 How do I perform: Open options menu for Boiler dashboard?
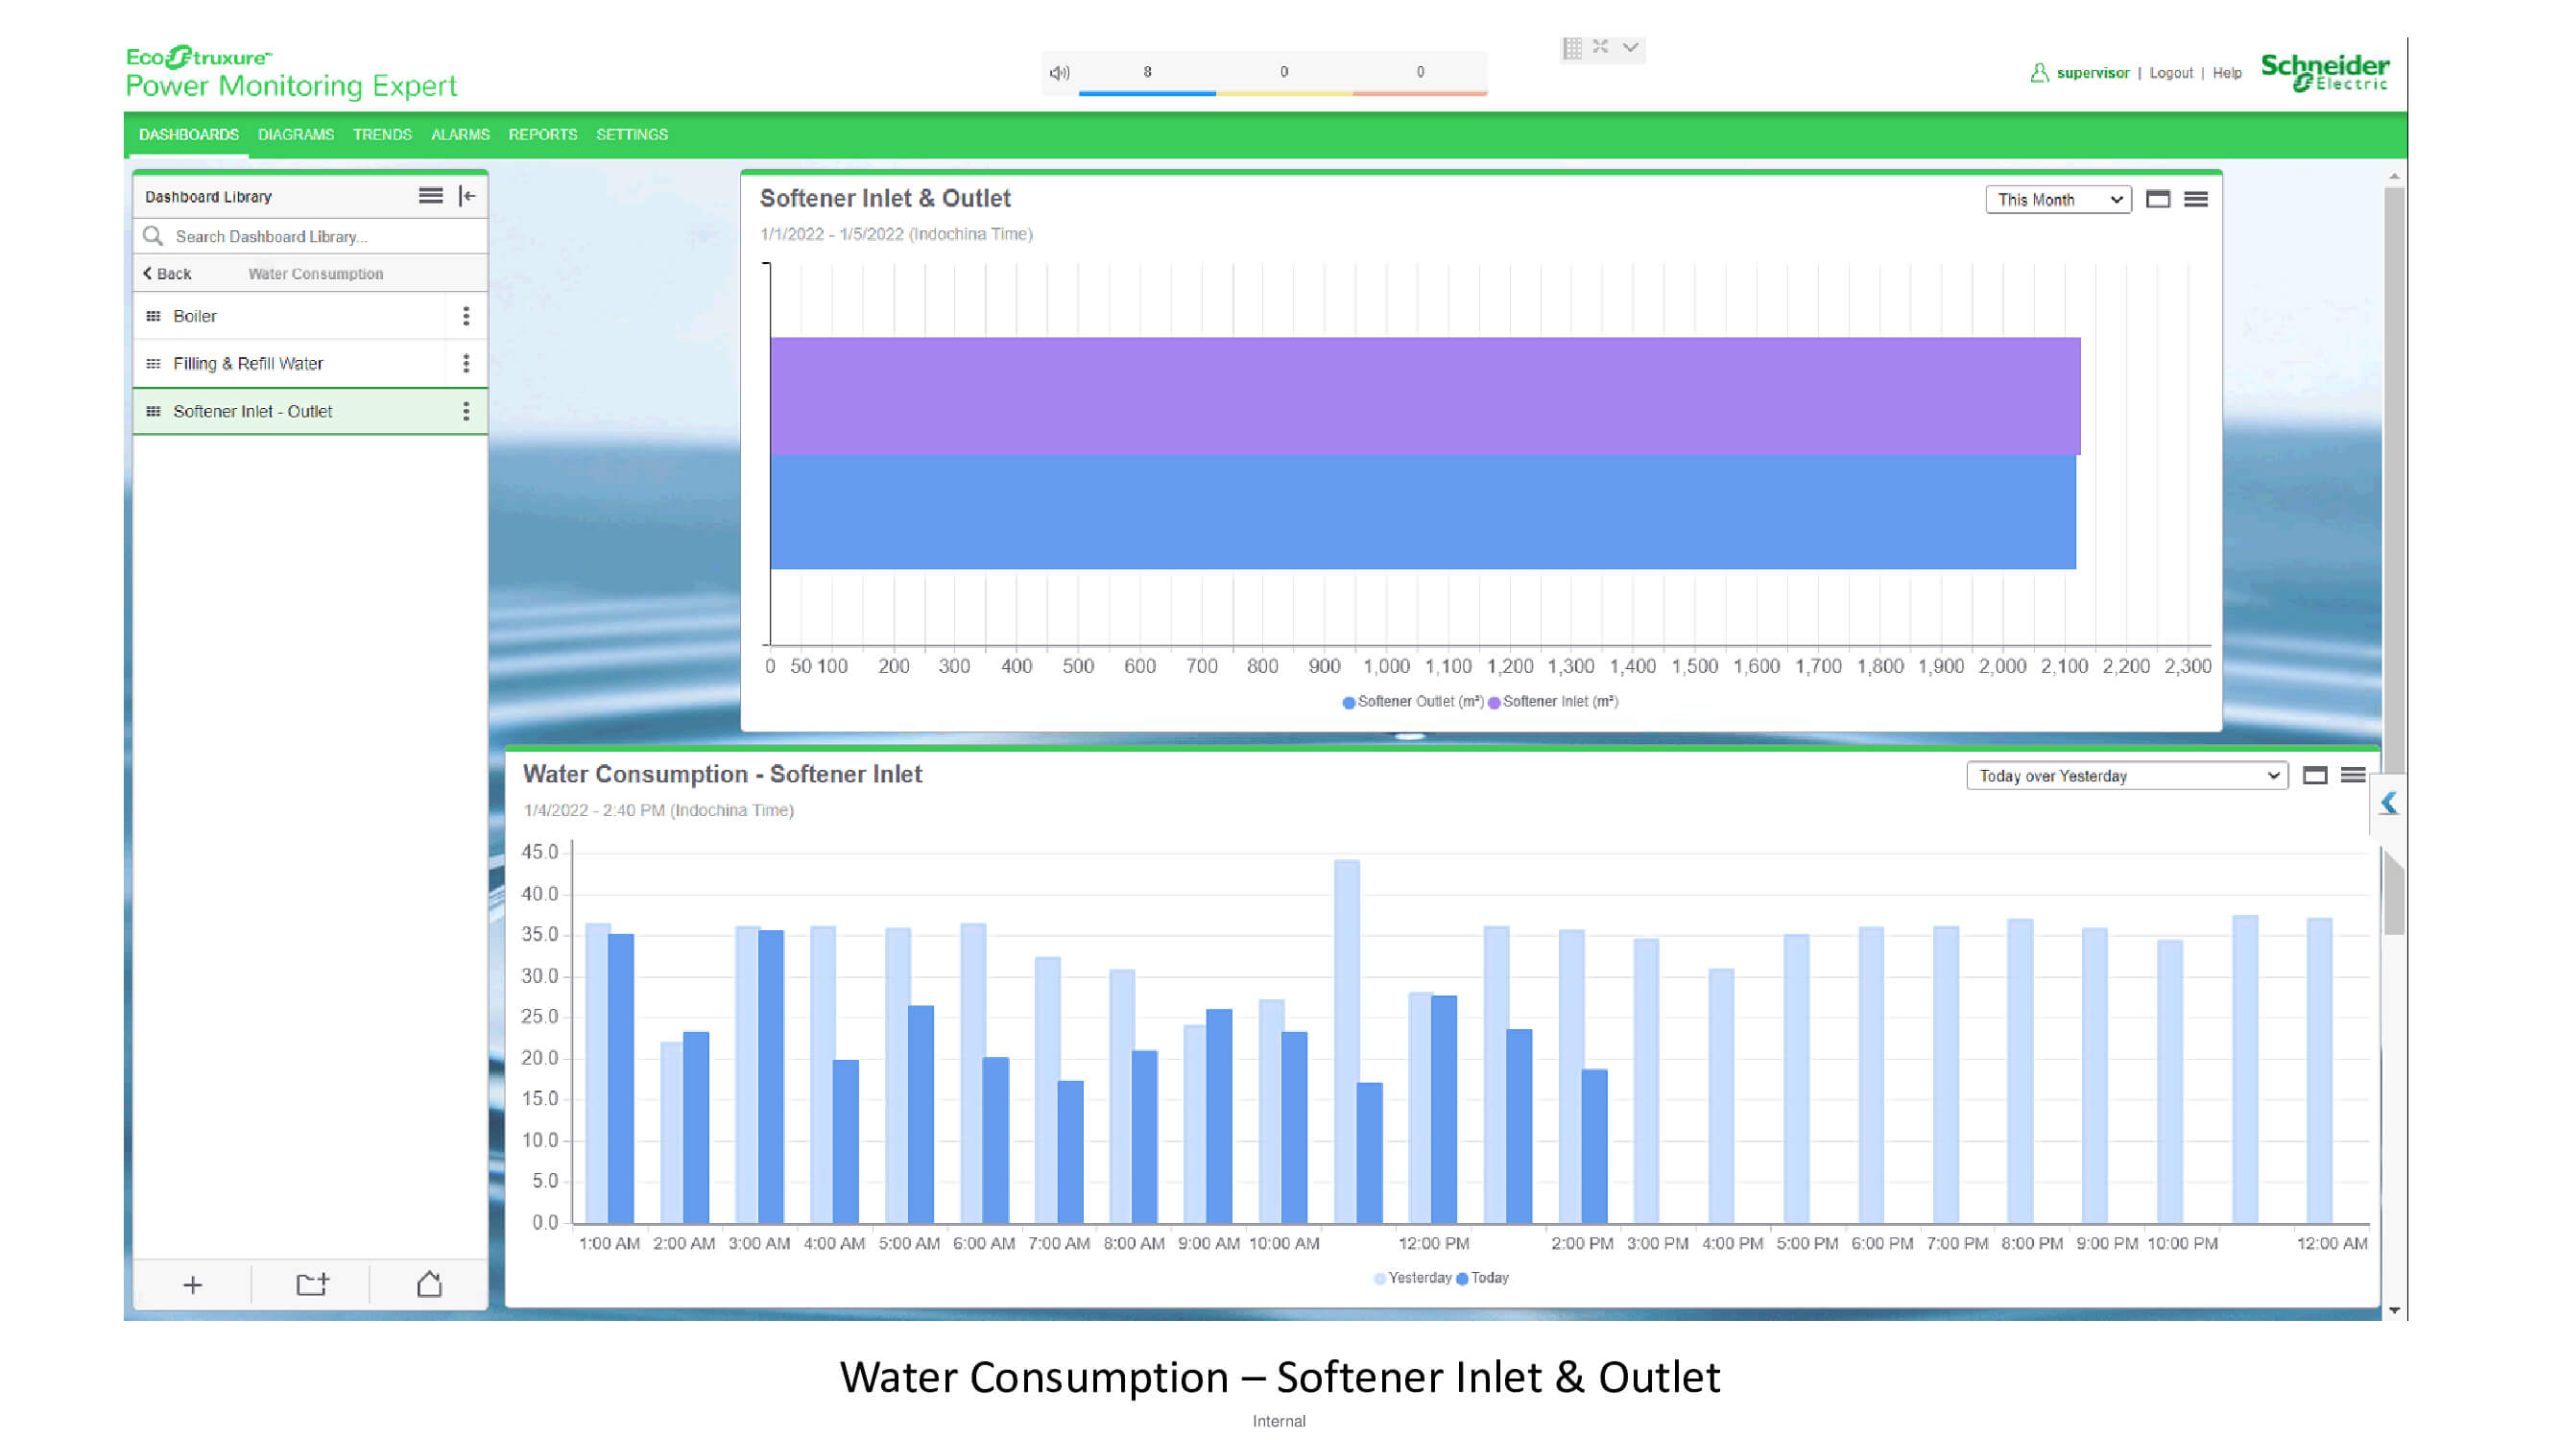(466, 316)
